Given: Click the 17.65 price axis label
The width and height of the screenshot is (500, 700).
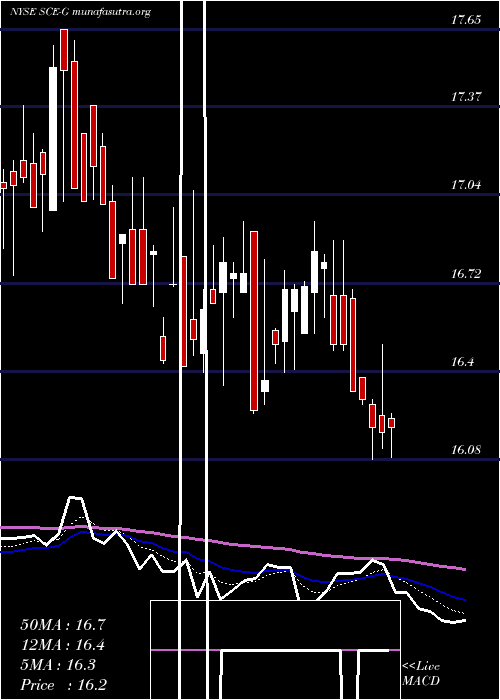Looking at the screenshot, I should [x=466, y=20].
